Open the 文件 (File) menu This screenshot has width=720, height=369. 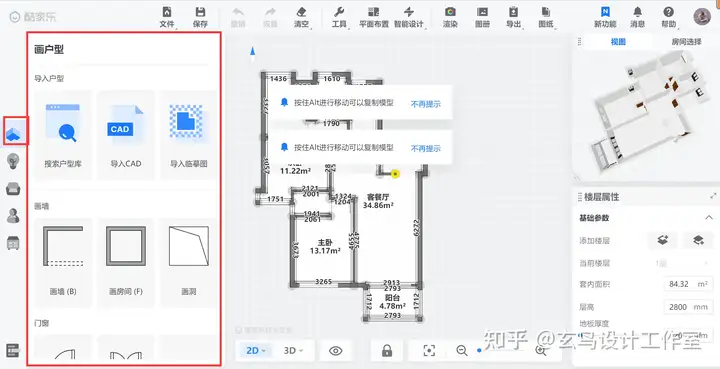coord(167,17)
